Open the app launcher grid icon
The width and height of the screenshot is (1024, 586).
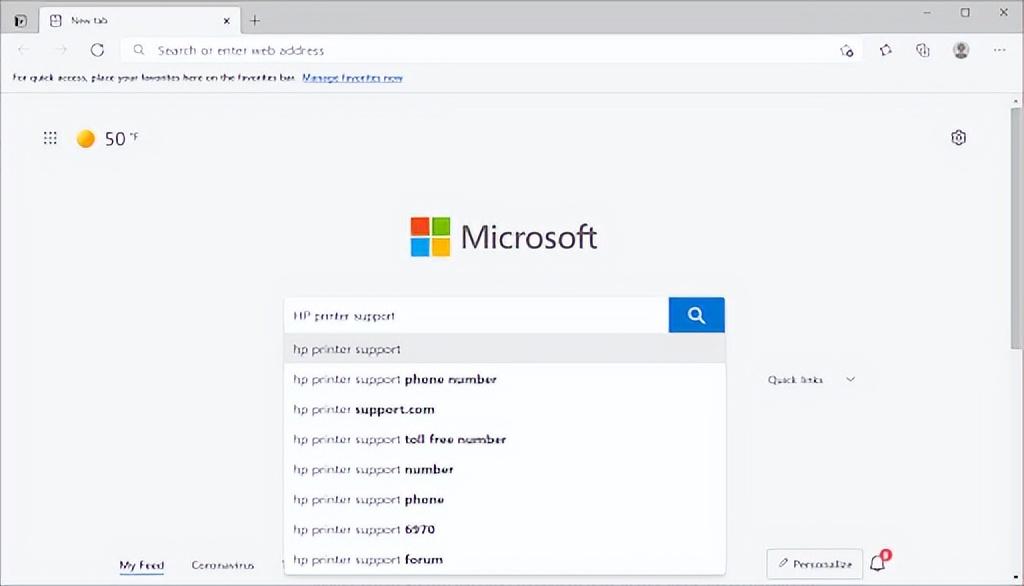click(x=50, y=138)
